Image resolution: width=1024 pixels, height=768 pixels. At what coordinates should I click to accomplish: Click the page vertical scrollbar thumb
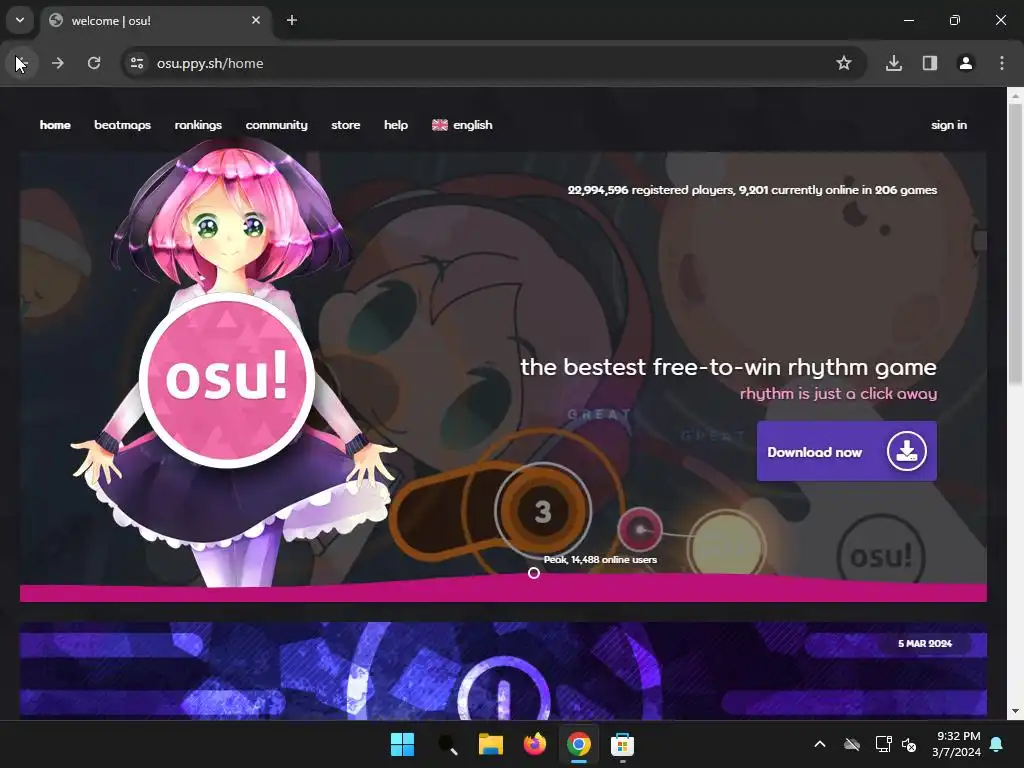1016,245
